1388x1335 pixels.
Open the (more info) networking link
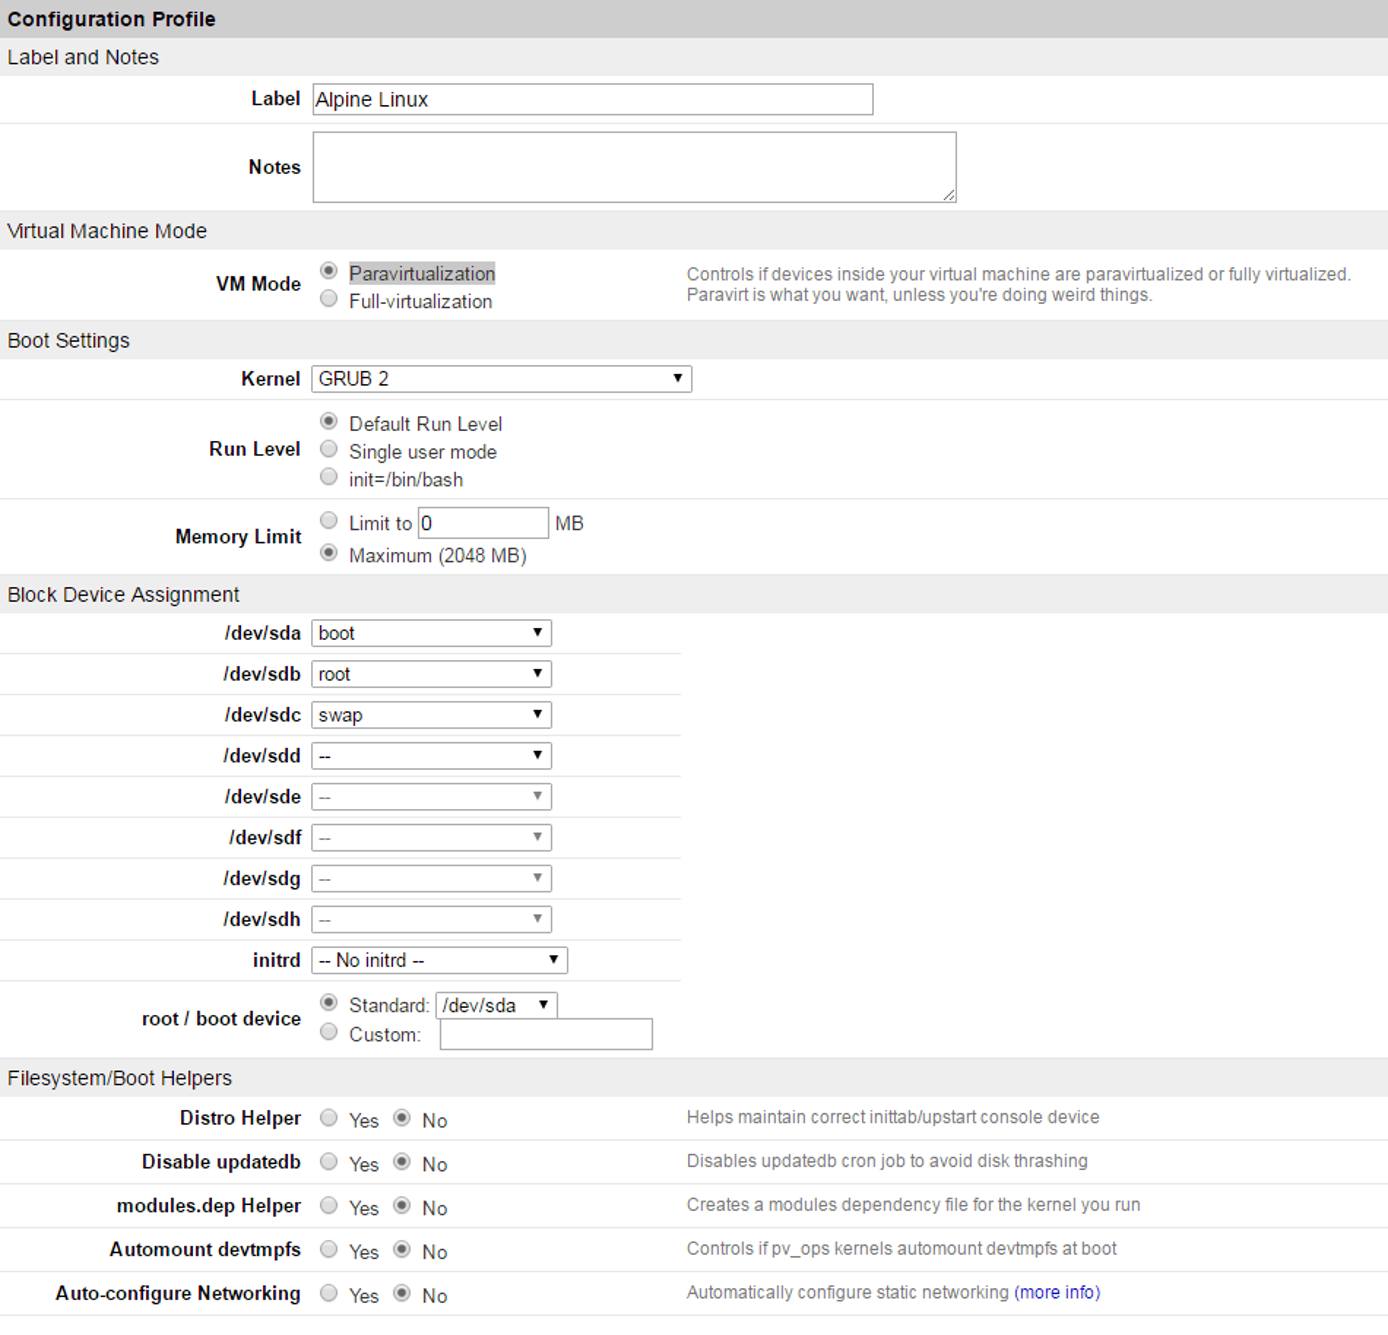[1056, 1292]
